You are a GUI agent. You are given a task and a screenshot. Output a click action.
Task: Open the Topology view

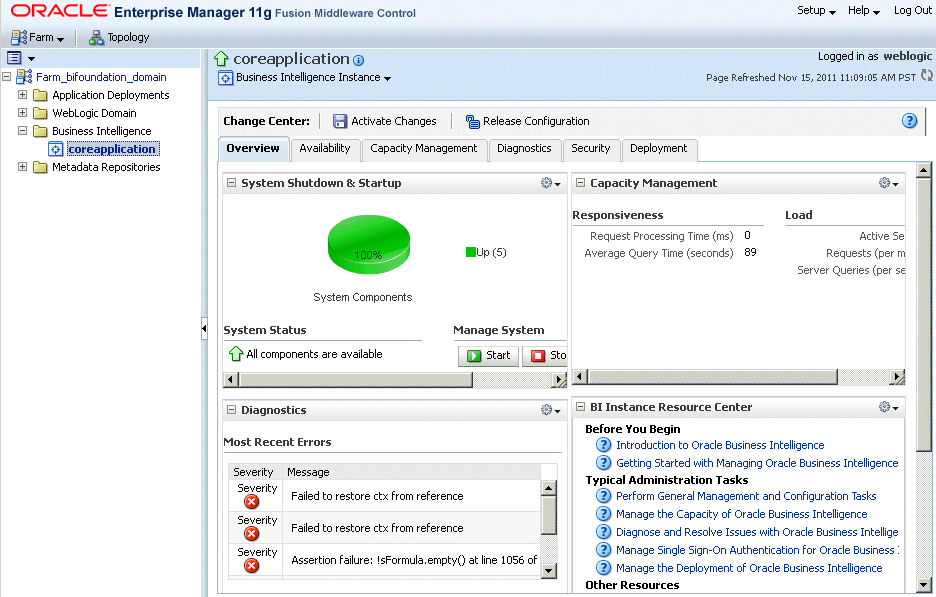pyautogui.click(x=119, y=38)
